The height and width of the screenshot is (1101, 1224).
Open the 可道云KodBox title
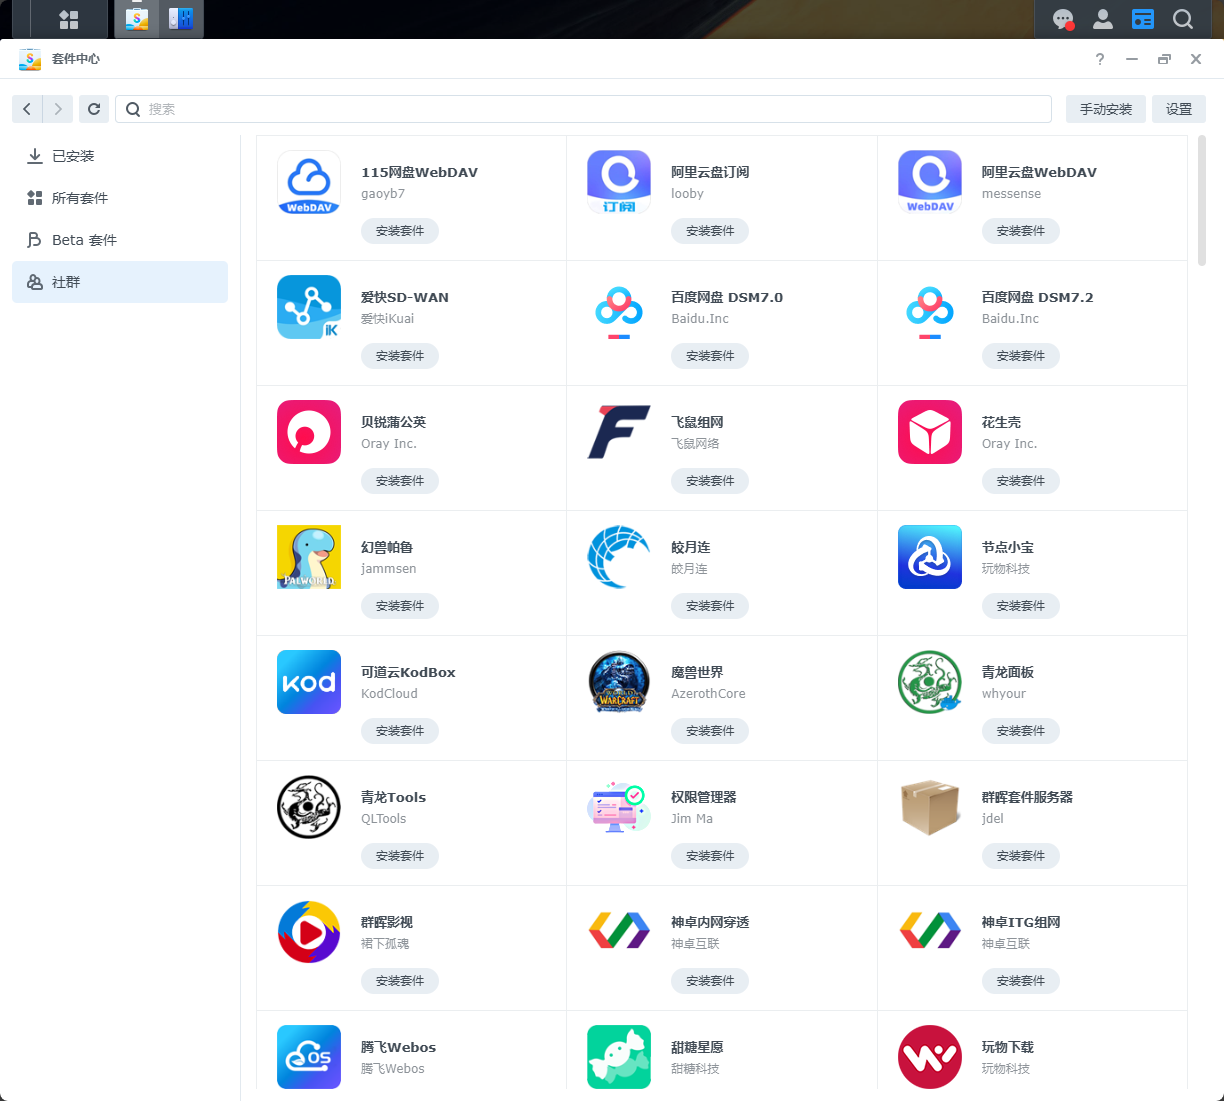click(408, 672)
